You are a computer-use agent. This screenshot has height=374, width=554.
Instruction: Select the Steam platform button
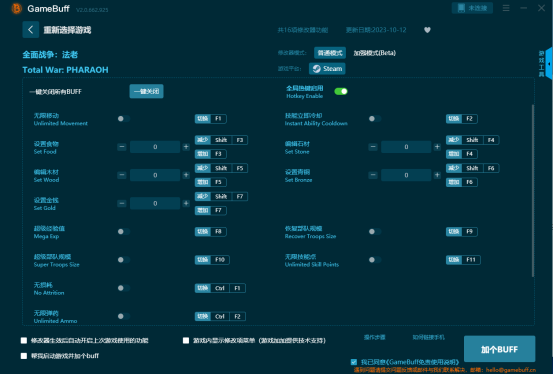327,69
